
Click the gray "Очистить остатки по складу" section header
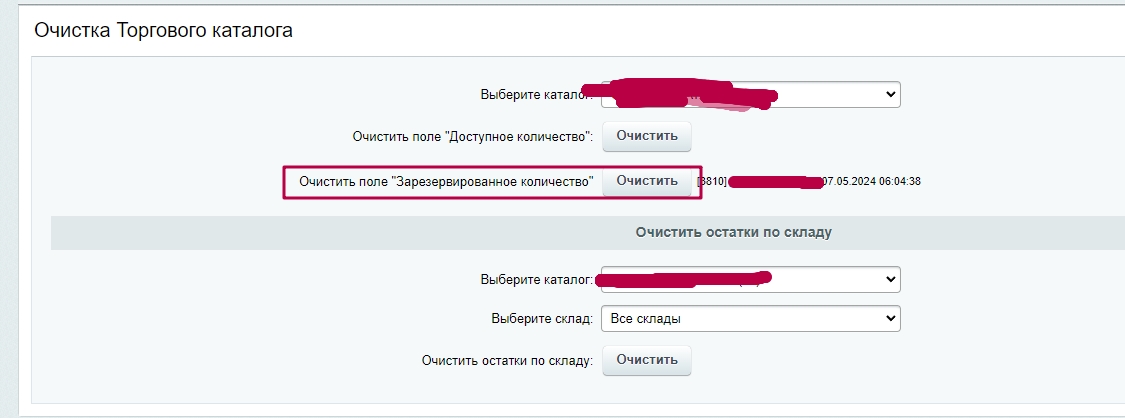(x=734, y=232)
